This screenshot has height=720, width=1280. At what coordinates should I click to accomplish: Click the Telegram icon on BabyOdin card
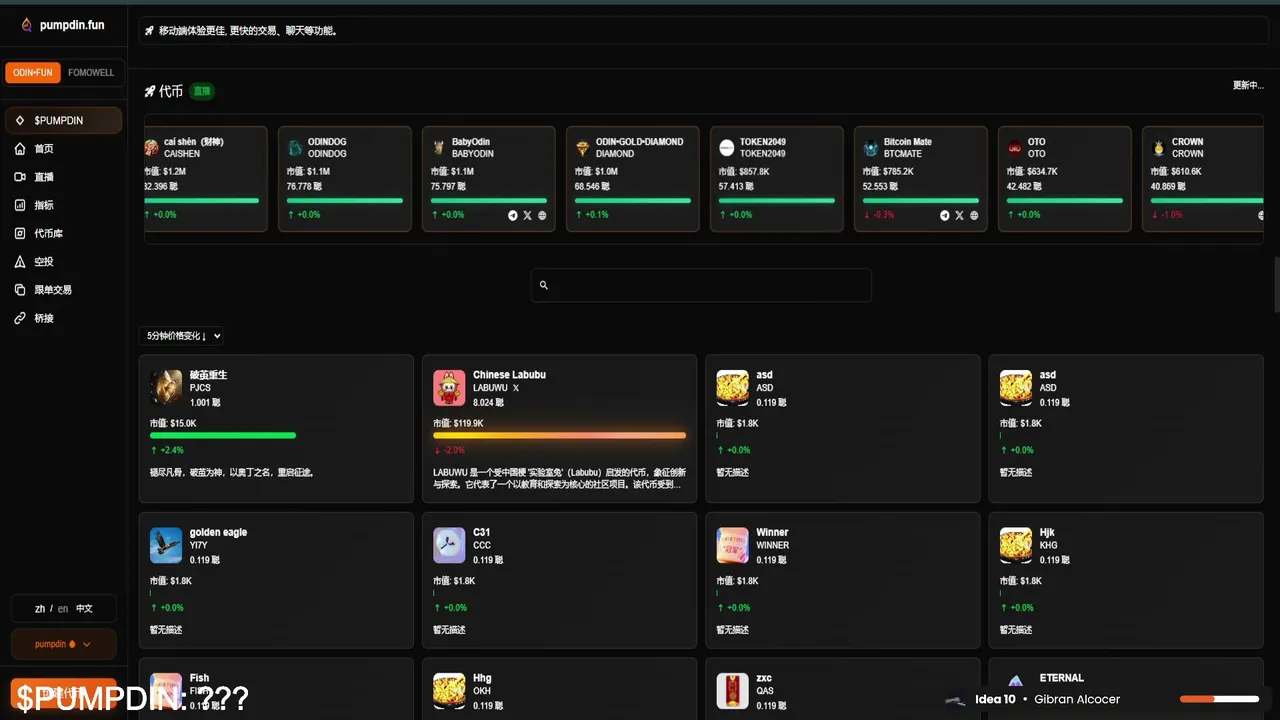(x=513, y=215)
